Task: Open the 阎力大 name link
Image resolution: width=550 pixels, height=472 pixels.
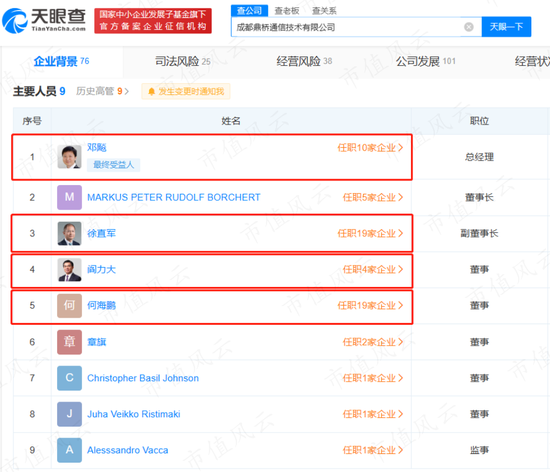Action: [x=101, y=269]
